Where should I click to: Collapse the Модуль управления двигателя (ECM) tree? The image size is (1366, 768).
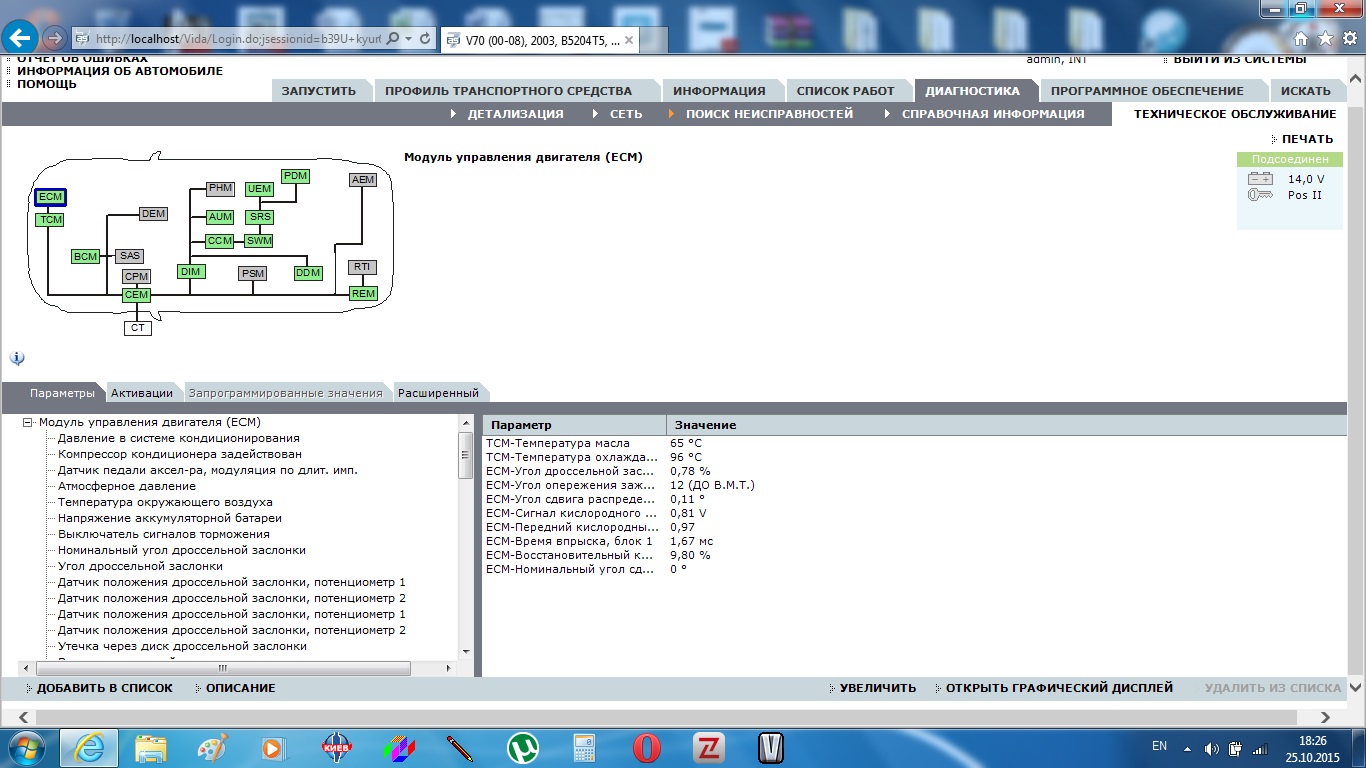click(28, 423)
